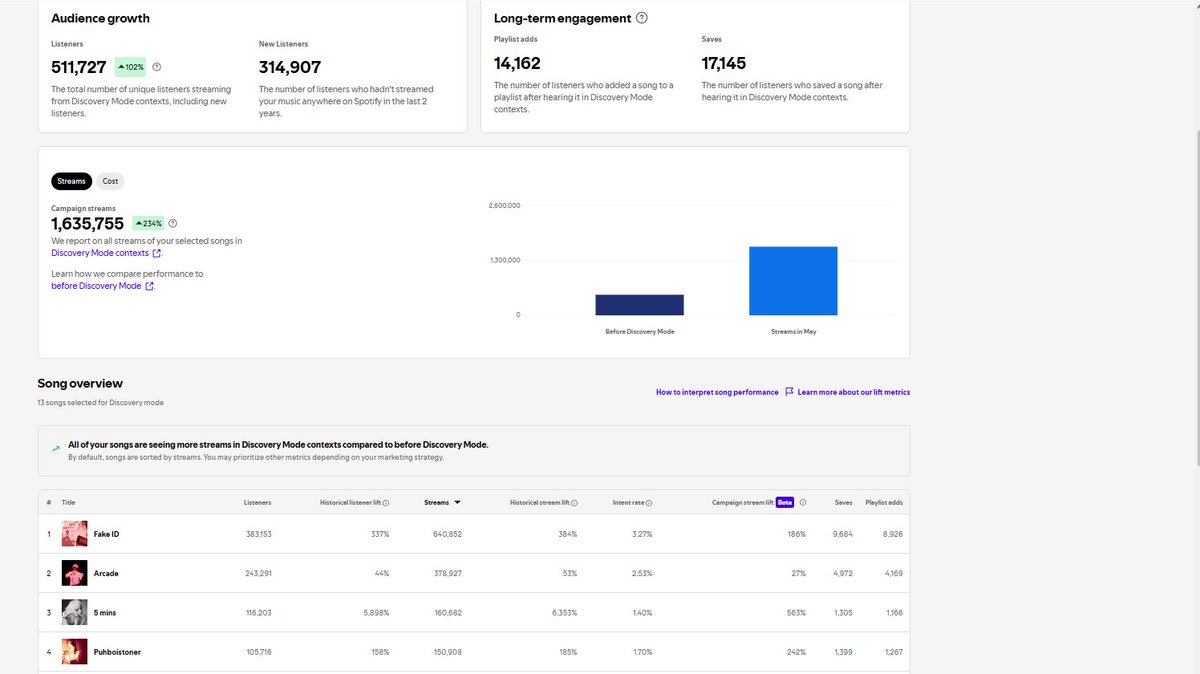Click Fake ID album thumbnail
The image size is (1200, 674).
[75, 534]
